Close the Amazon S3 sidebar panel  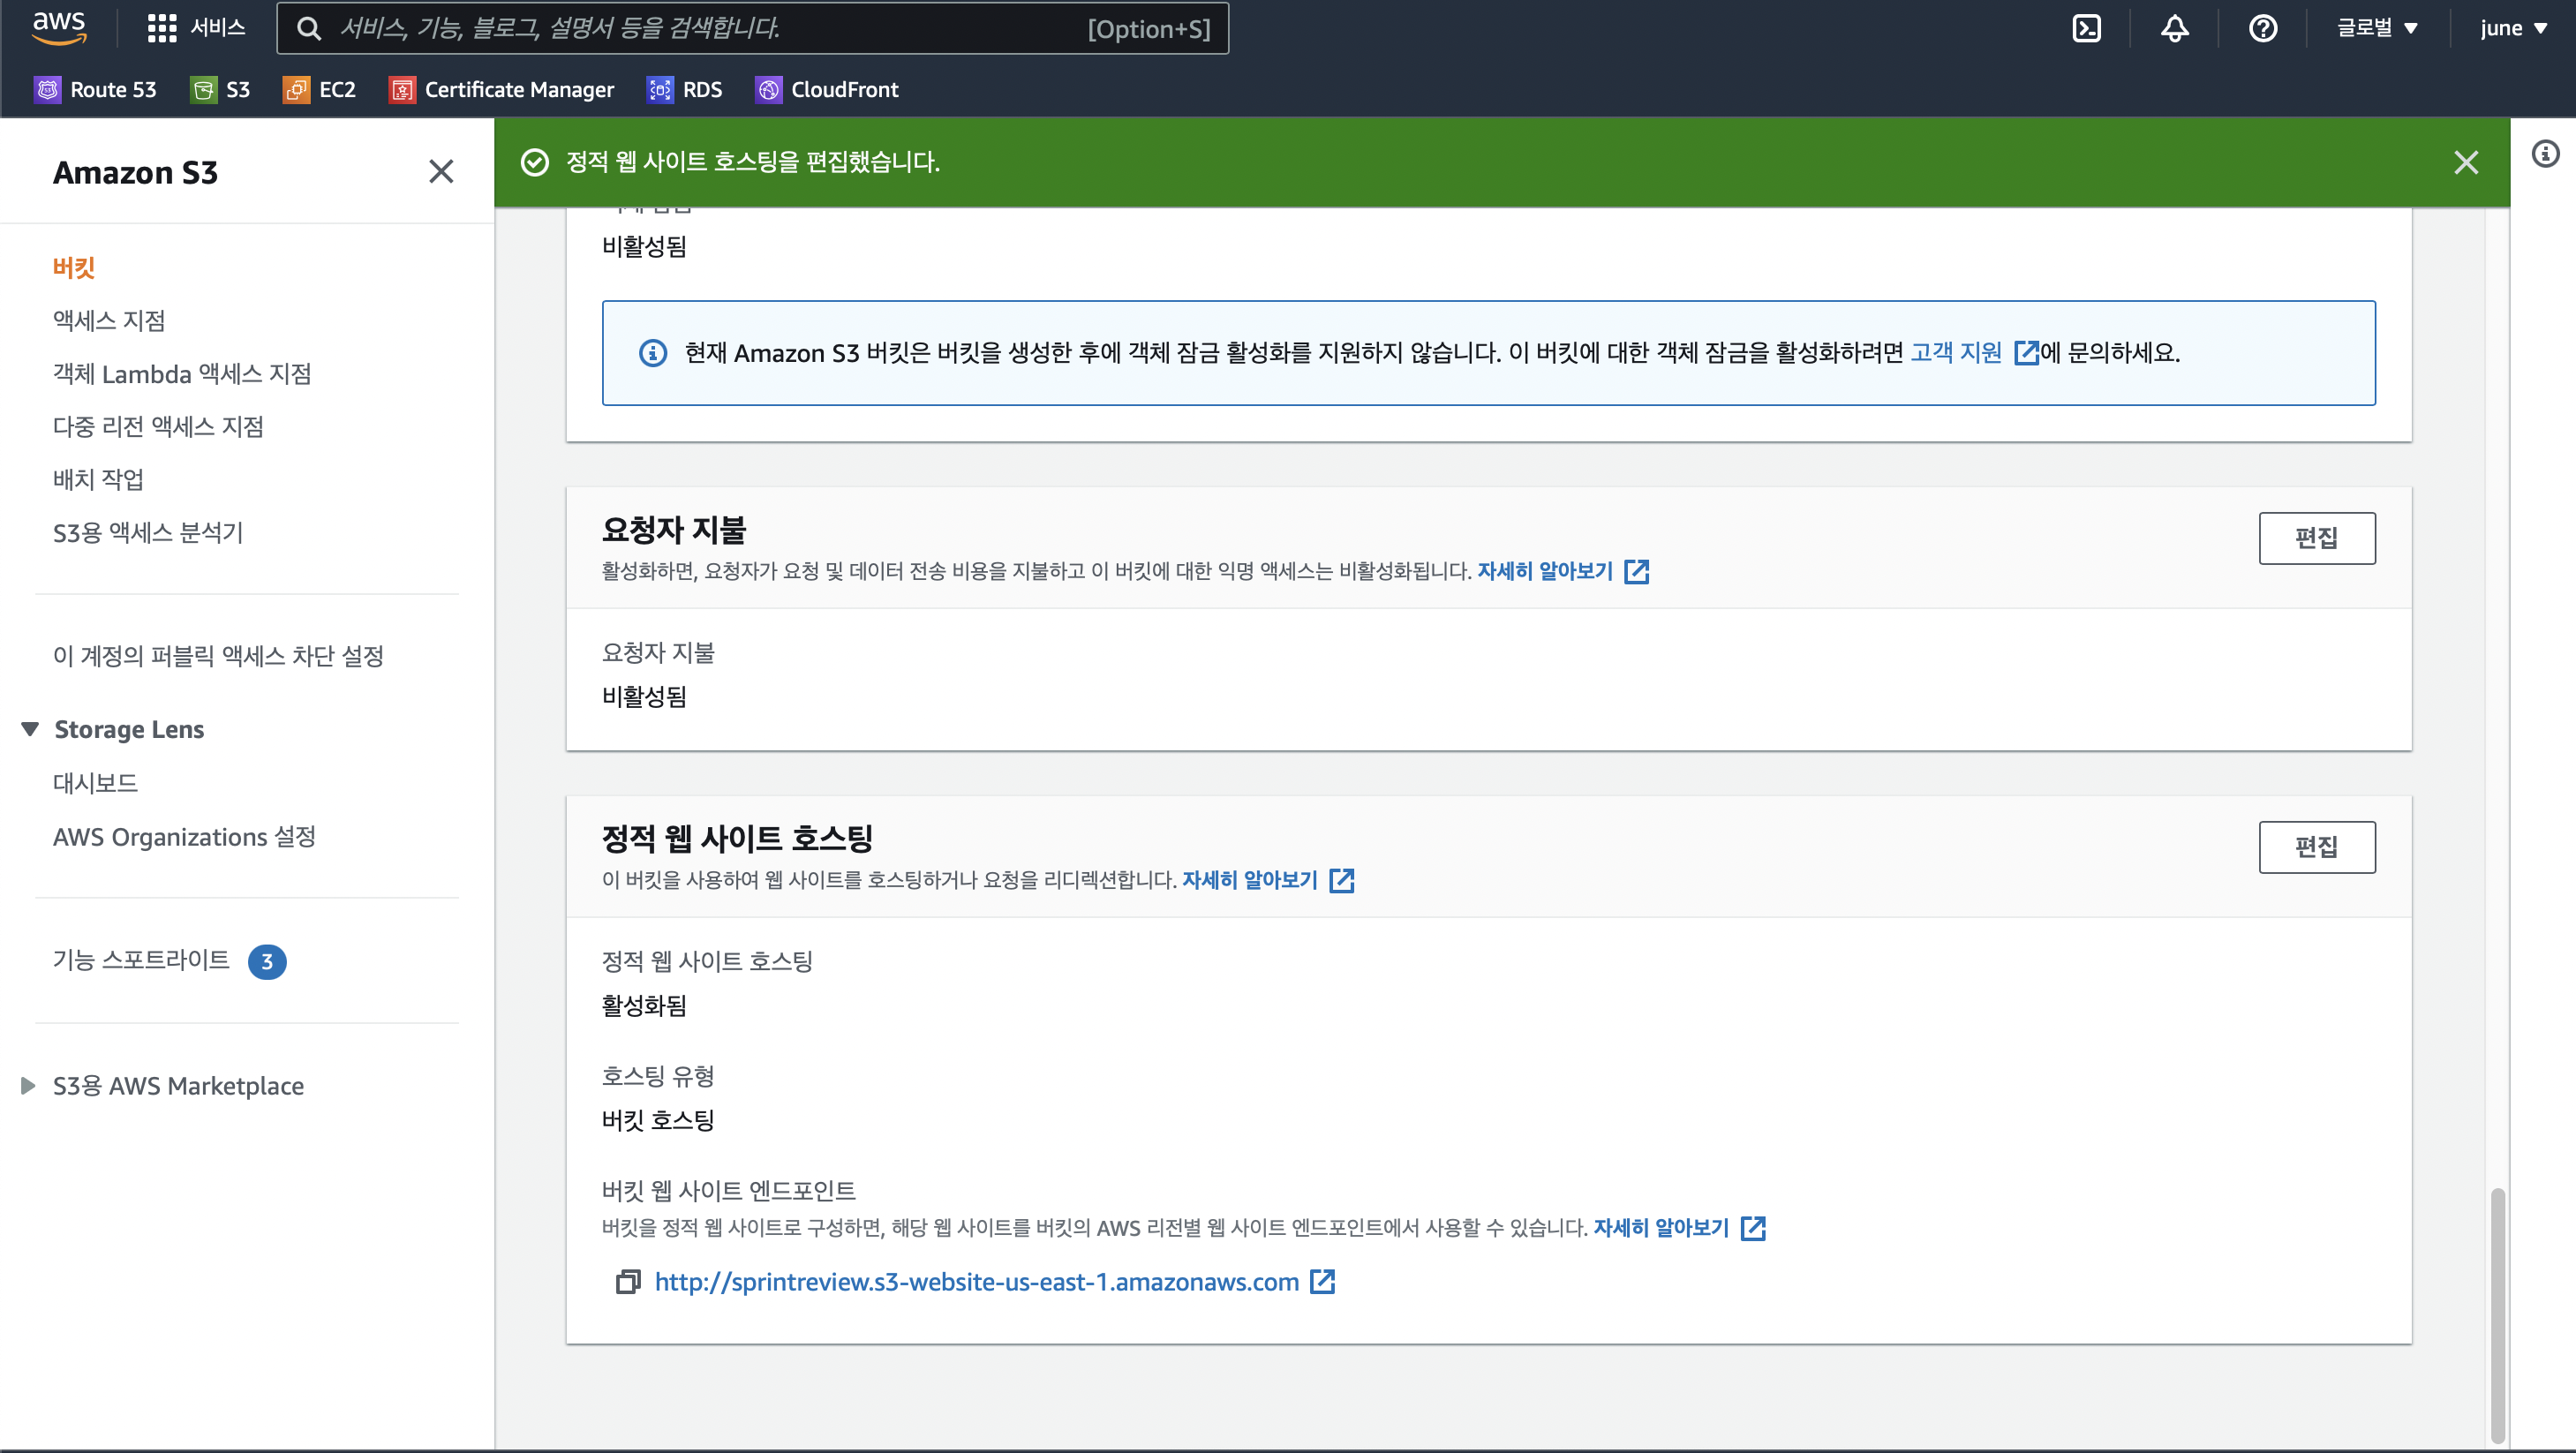tap(441, 172)
